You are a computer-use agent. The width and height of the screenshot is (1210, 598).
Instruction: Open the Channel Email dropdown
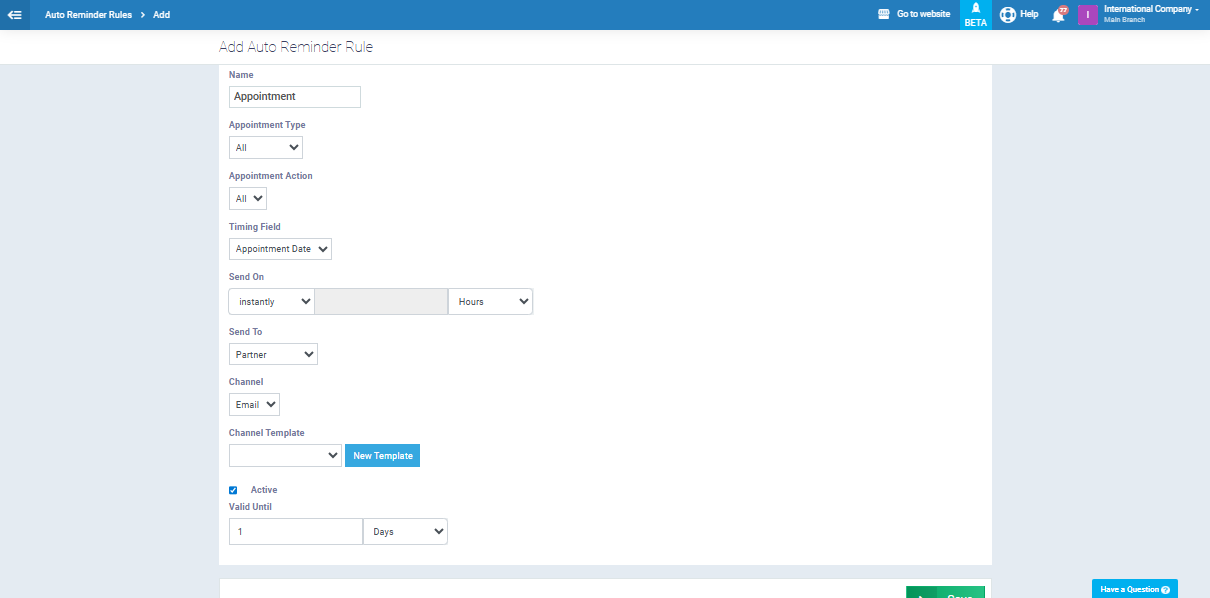pyautogui.click(x=254, y=405)
